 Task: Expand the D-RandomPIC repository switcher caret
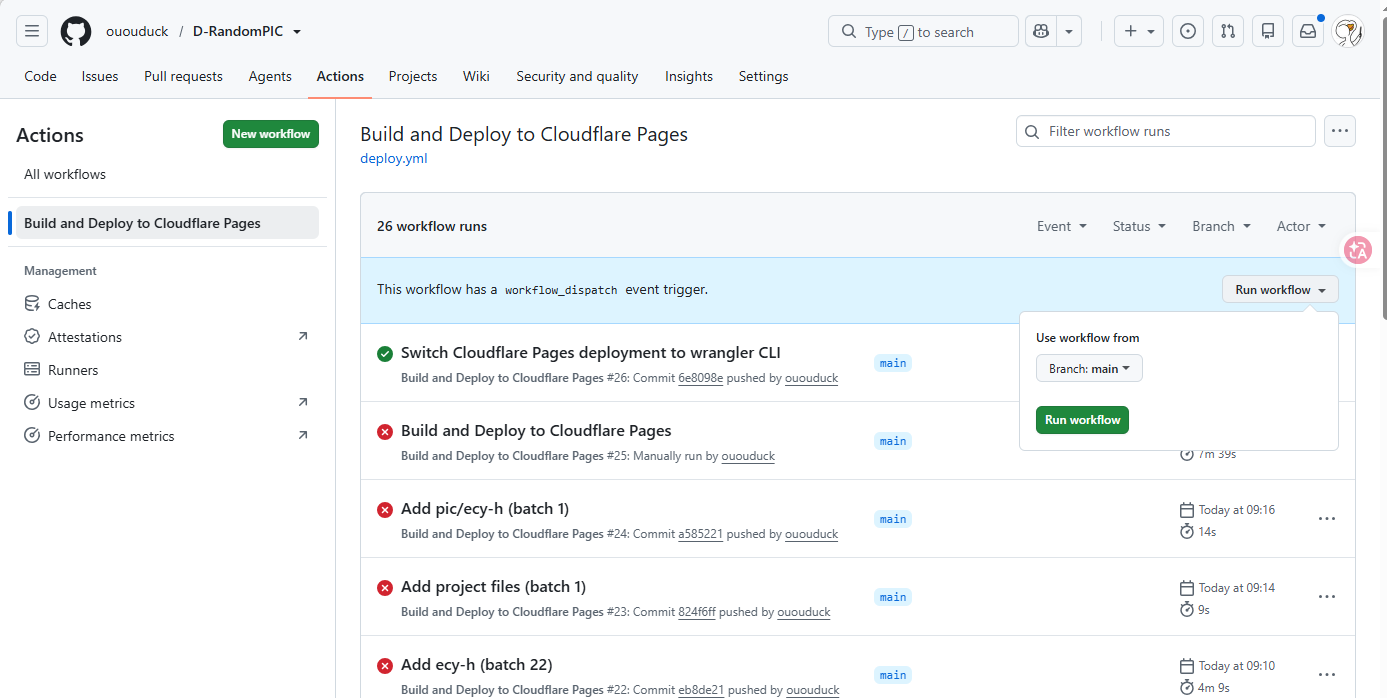297,32
